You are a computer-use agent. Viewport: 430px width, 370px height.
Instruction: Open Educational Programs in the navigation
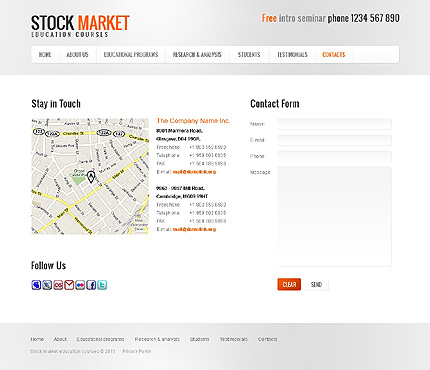coord(131,55)
